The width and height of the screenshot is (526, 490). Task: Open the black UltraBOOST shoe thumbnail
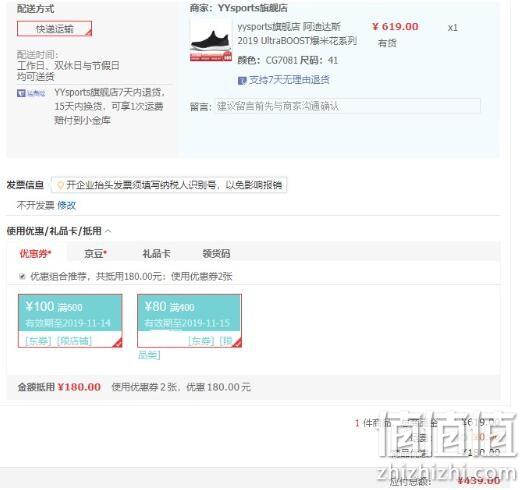coord(211,40)
